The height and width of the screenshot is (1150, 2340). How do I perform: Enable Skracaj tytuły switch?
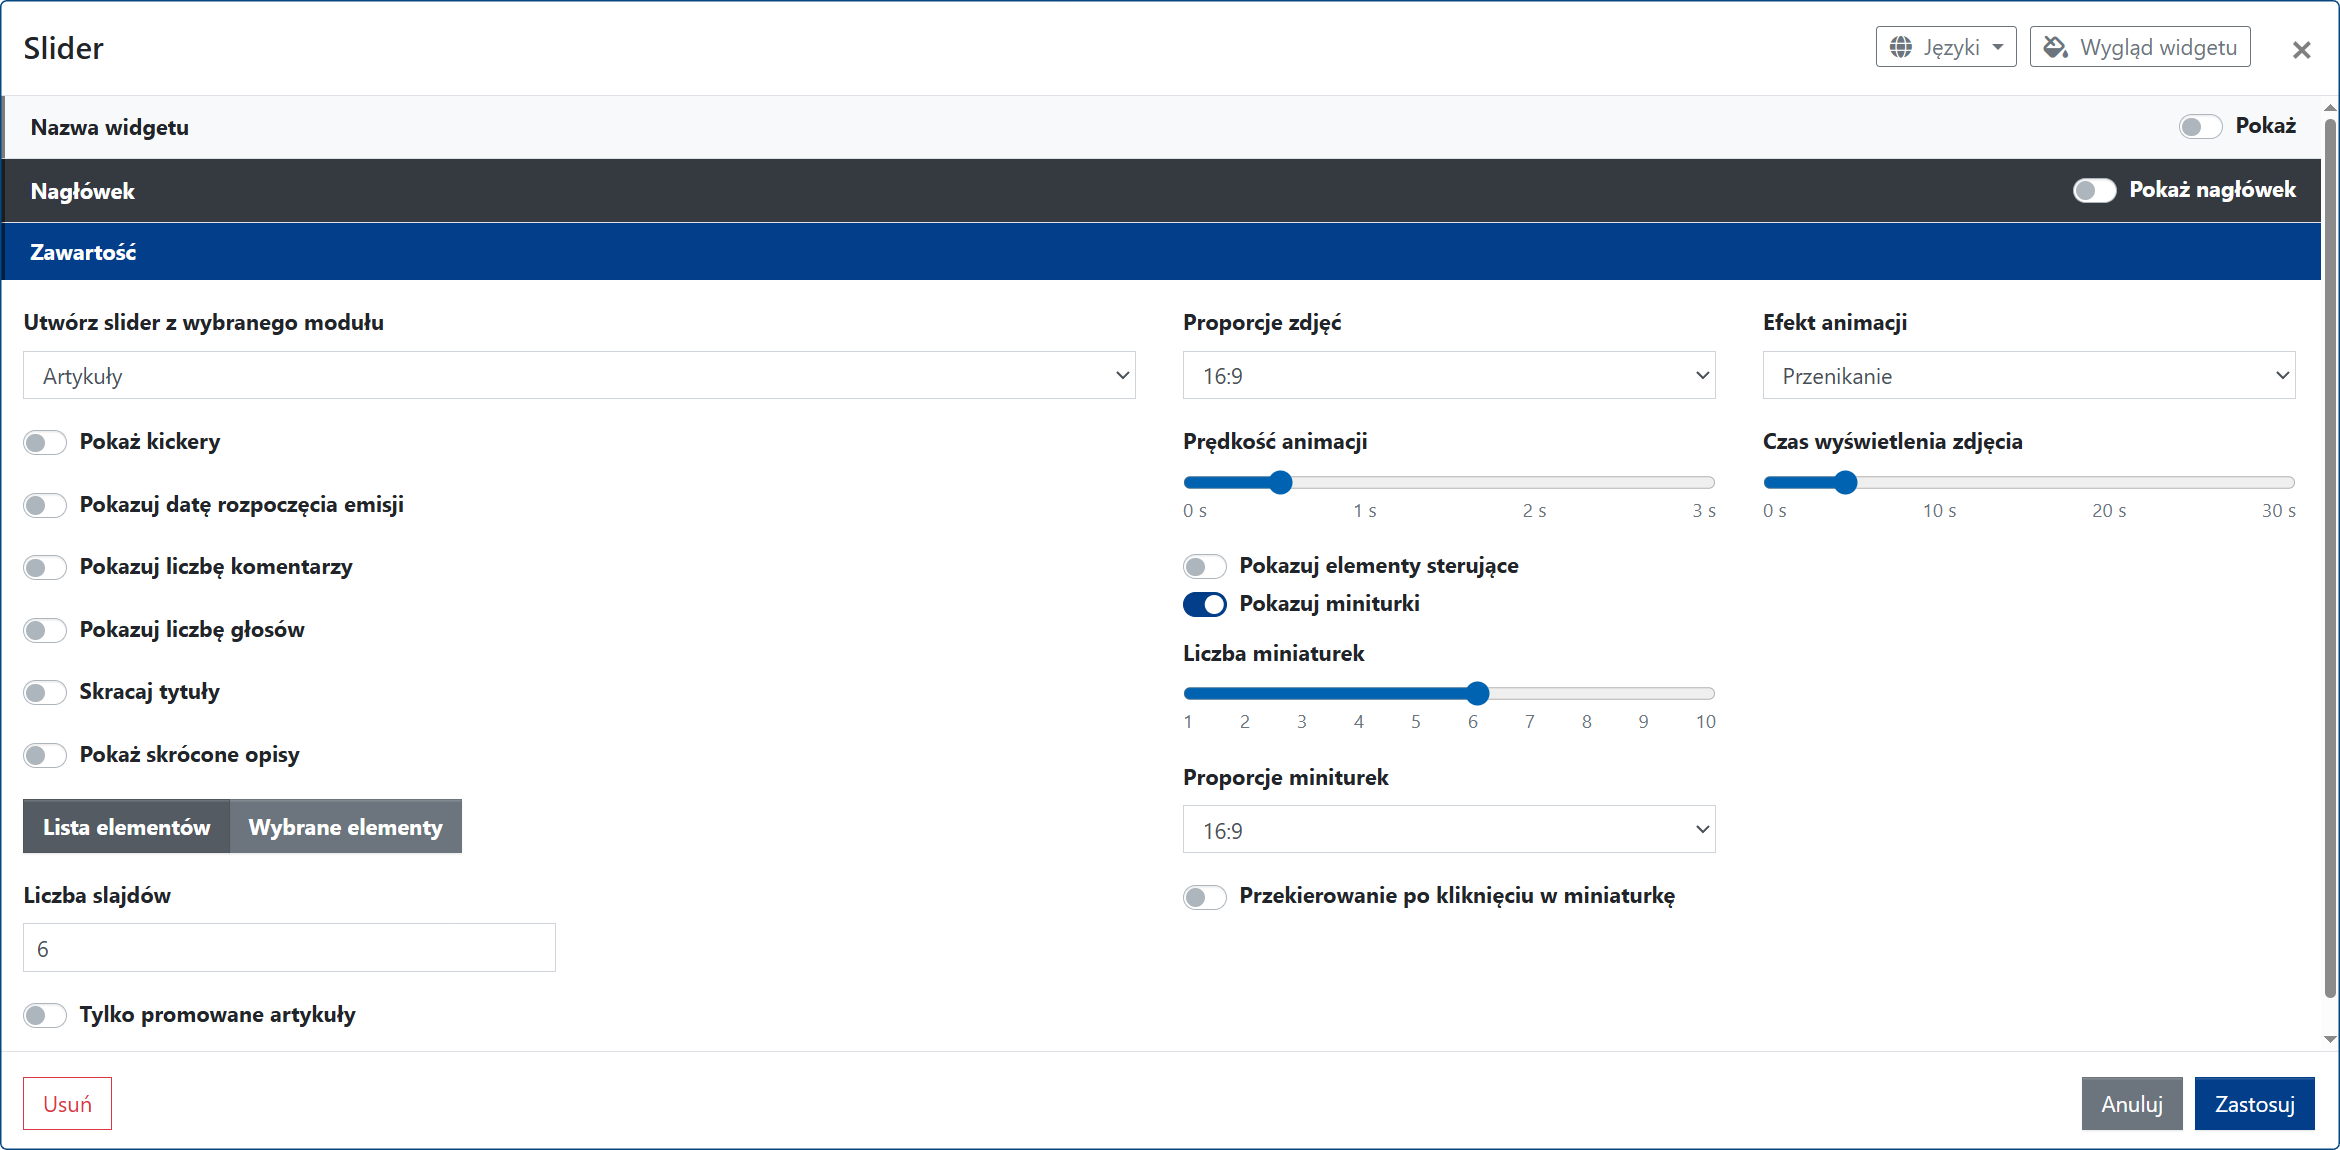pos(45,692)
